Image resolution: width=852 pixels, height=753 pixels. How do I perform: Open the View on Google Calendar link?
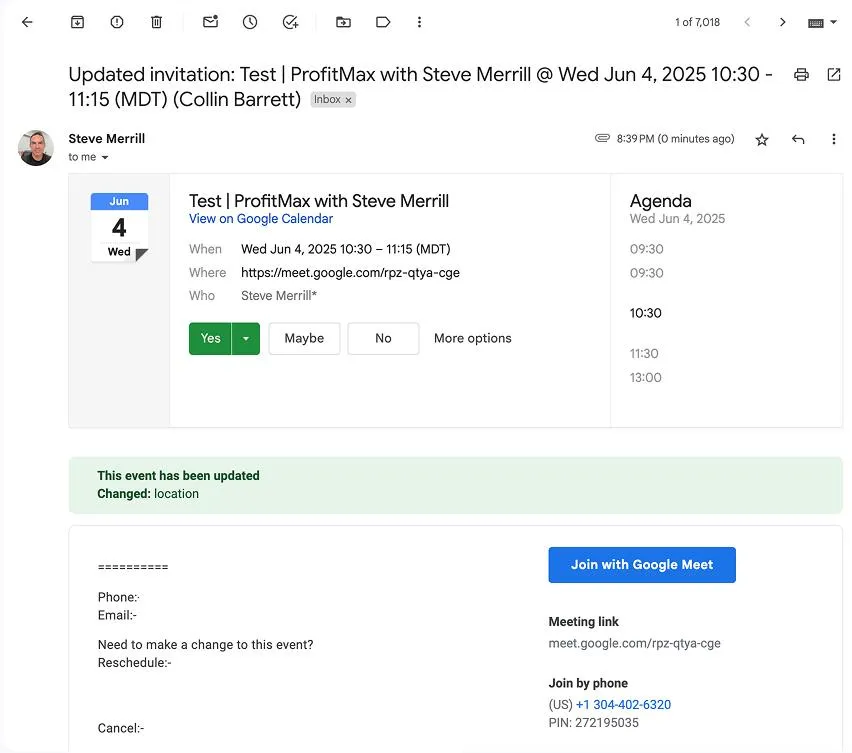[261, 219]
